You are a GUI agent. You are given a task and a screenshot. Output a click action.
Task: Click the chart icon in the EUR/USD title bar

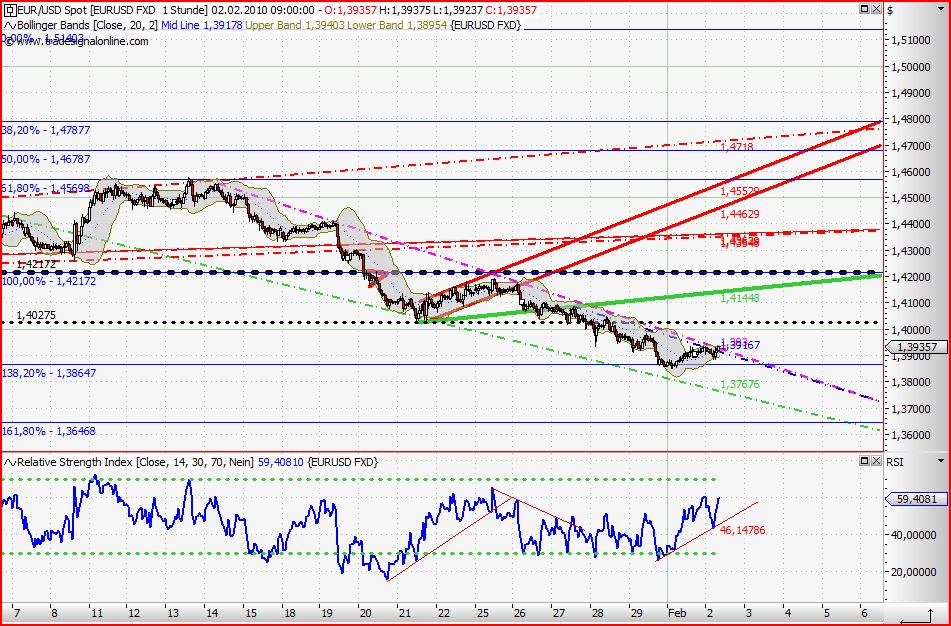point(11,12)
